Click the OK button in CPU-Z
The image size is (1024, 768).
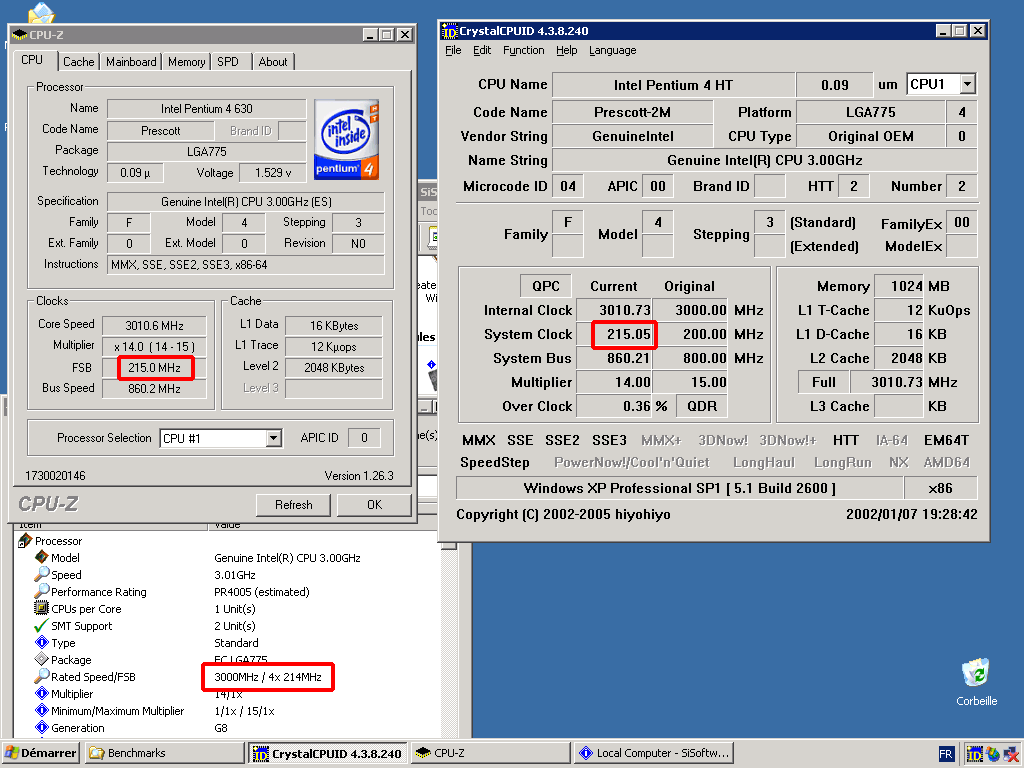click(x=374, y=505)
